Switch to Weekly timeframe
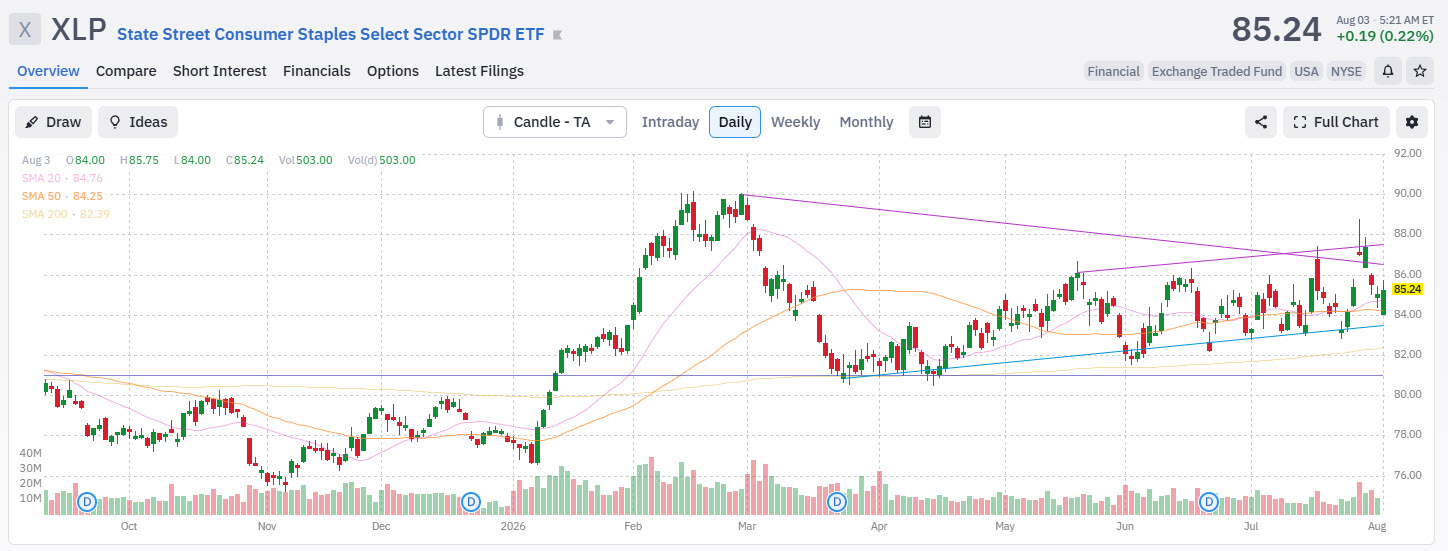 tap(795, 122)
